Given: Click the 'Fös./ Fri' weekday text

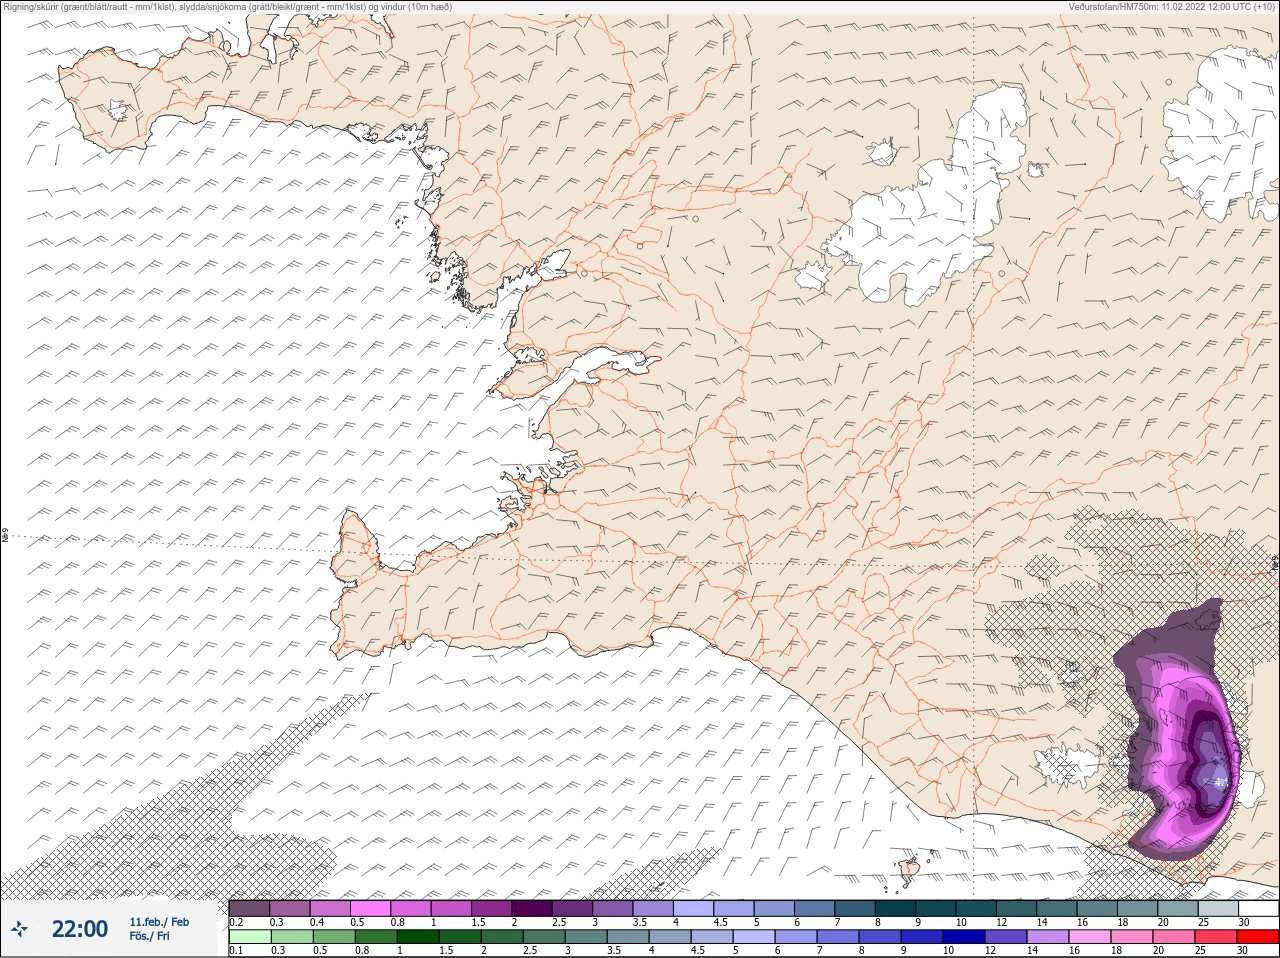Looking at the screenshot, I should click(x=149, y=937).
